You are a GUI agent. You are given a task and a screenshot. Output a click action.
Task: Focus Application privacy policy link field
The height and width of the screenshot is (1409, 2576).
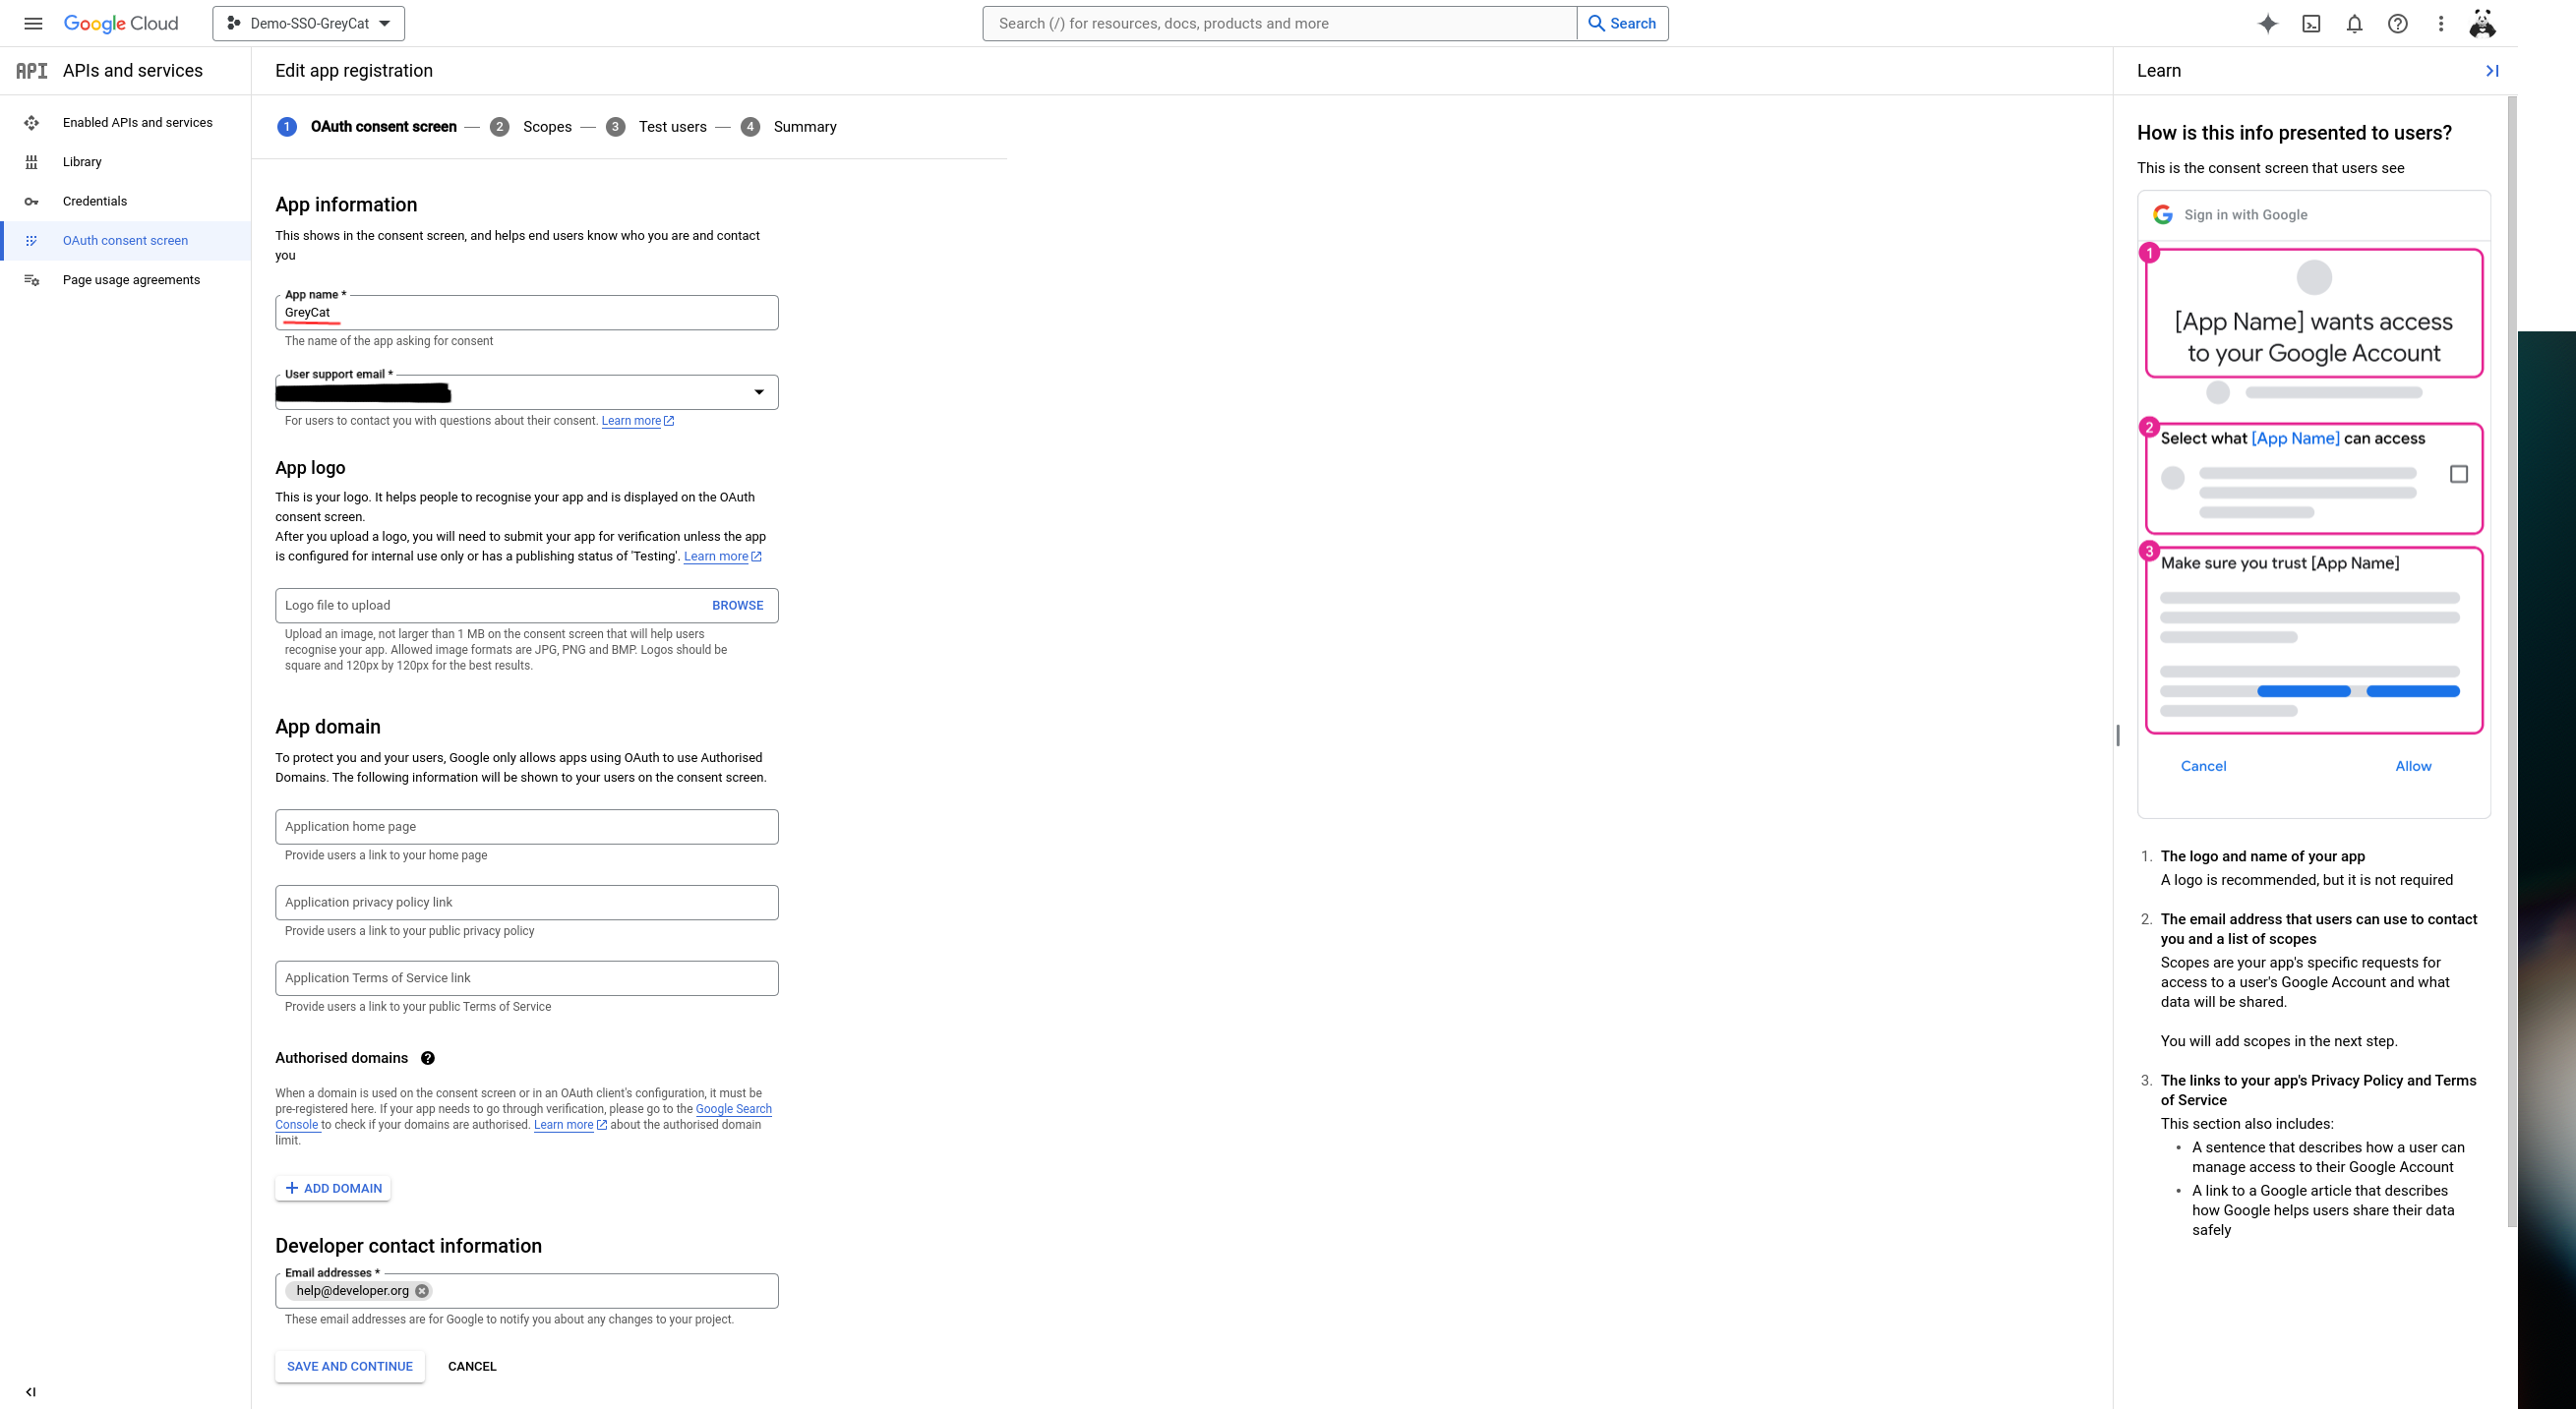click(527, 902)
